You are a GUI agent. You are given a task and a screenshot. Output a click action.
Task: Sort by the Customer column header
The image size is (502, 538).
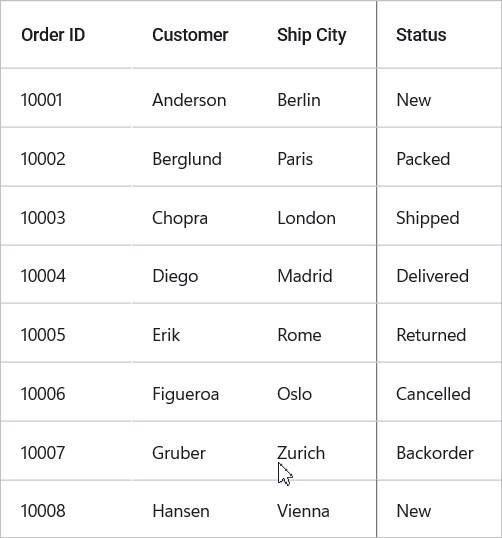click(x=194, y=35)
